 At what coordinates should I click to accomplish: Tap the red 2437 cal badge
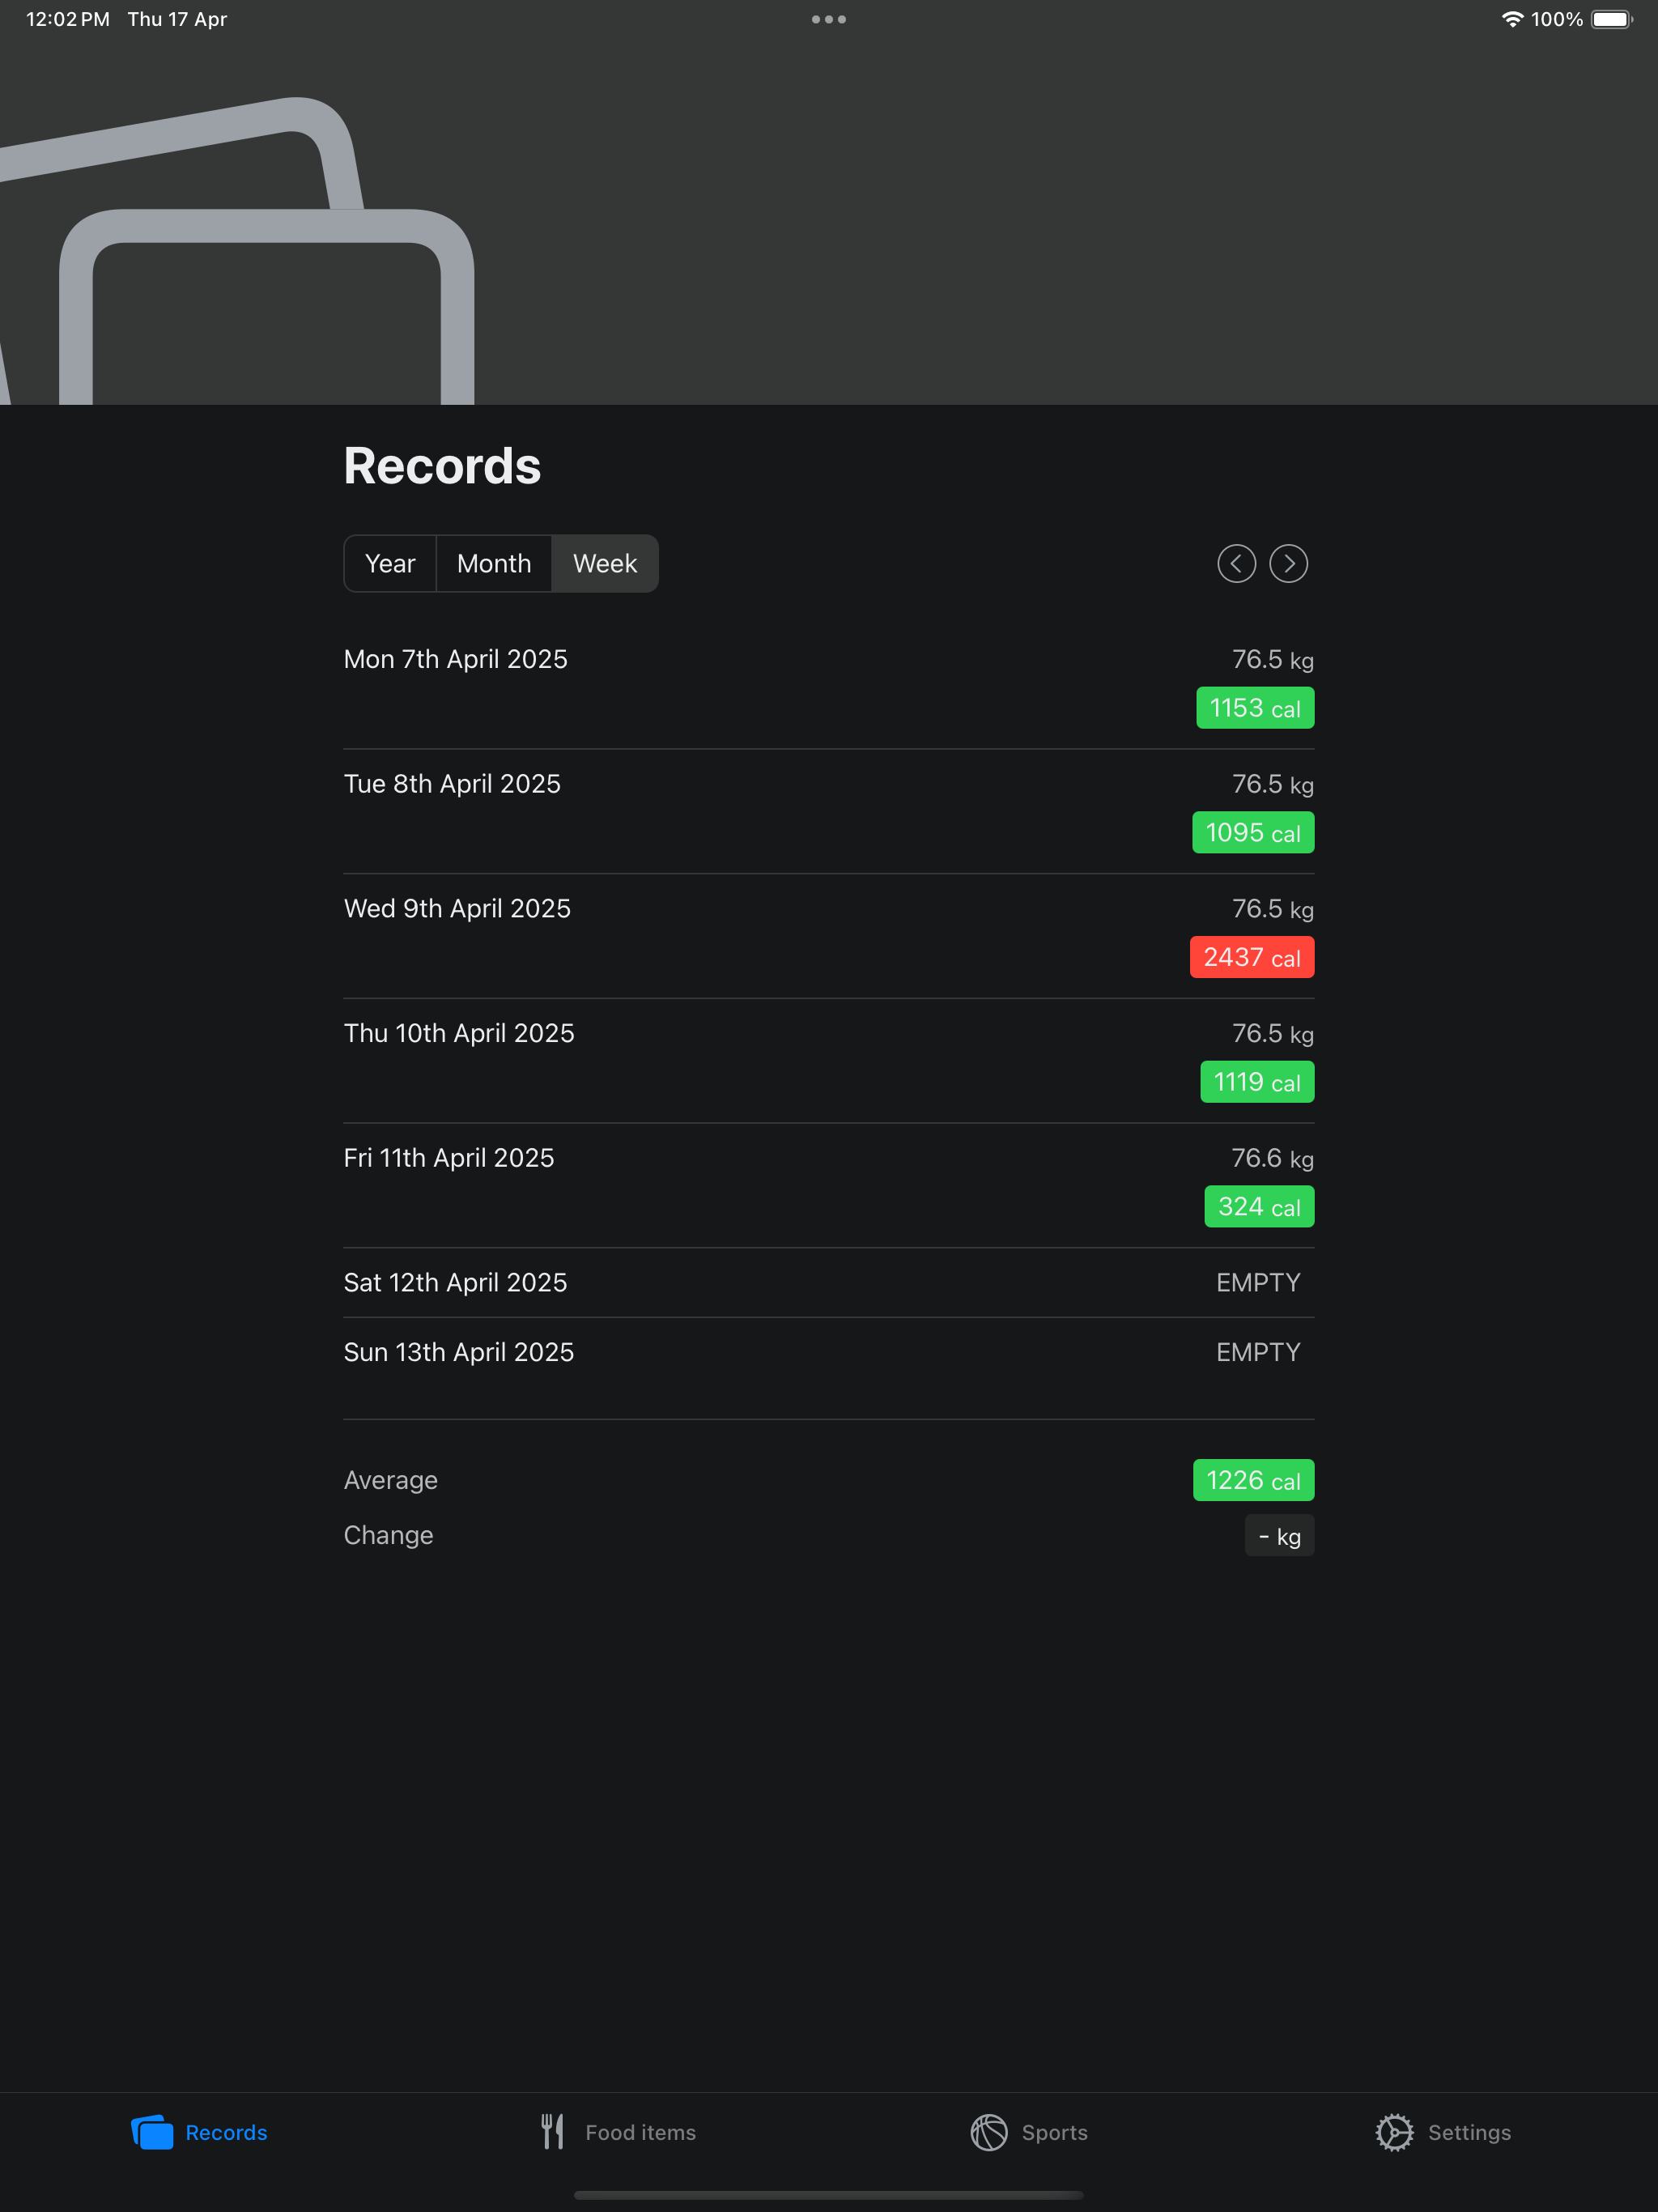[x=1252, y=957]
